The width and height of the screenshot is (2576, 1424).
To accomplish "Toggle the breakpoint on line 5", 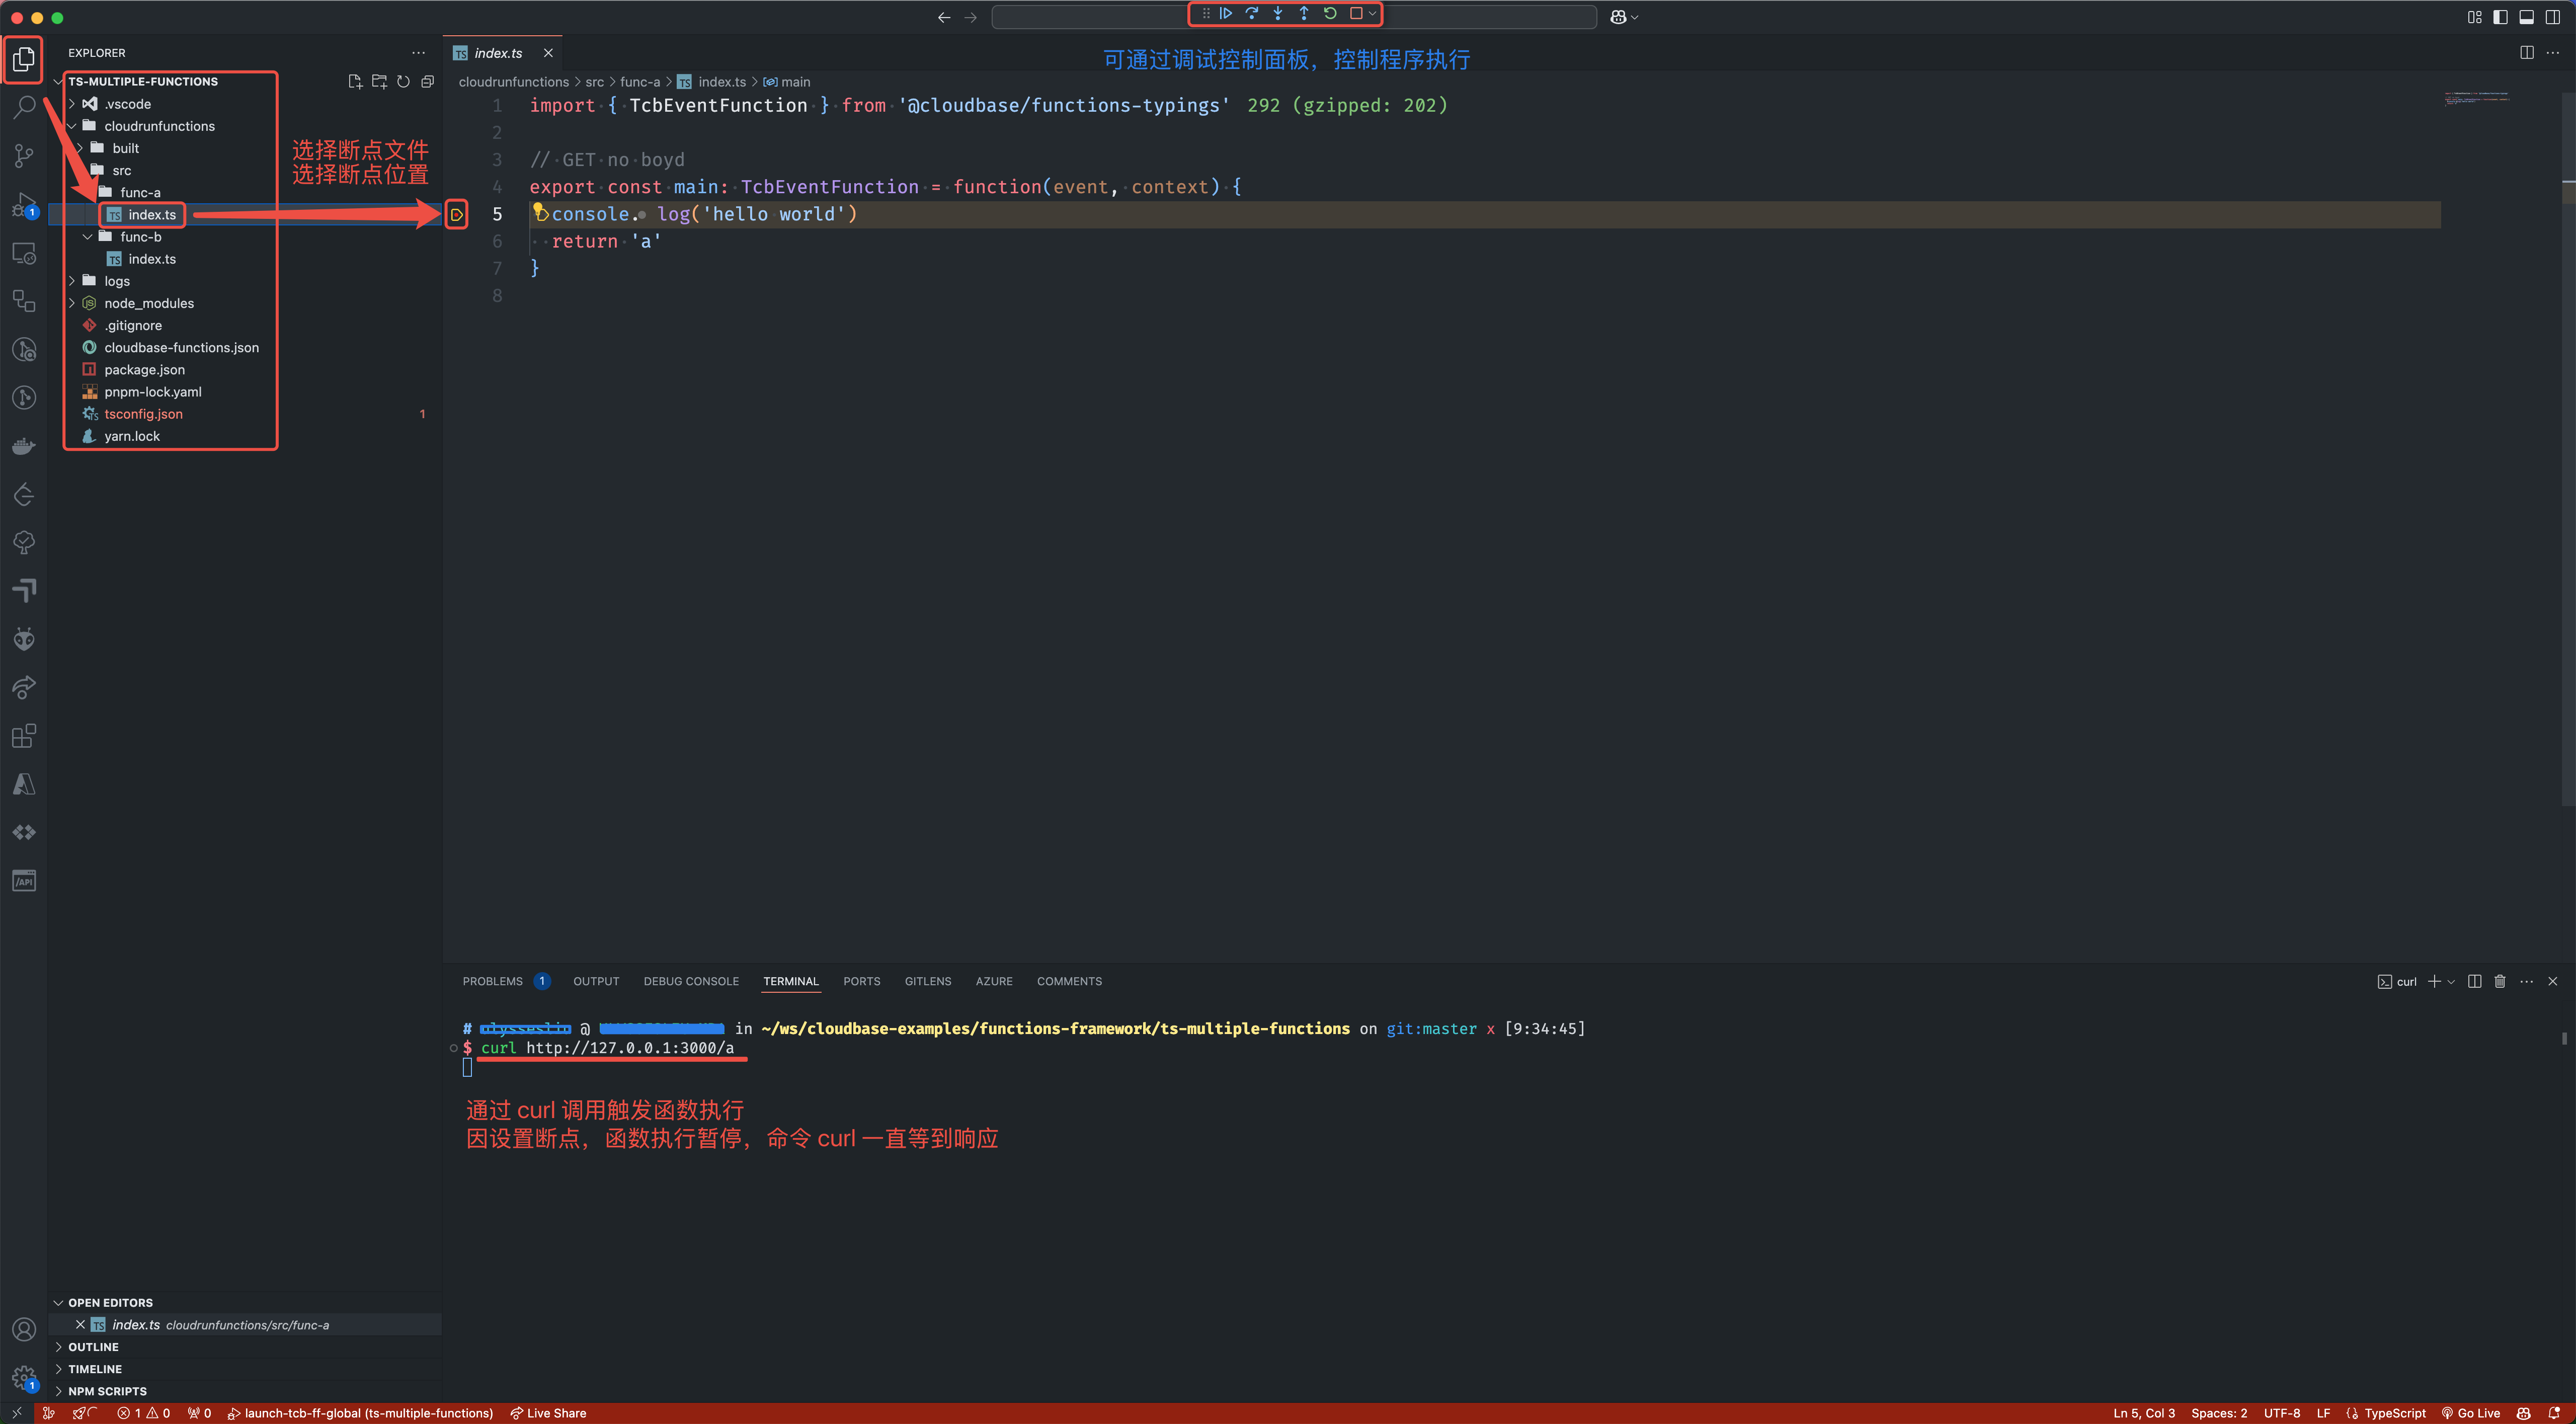I will pyautogui.click(x=456, y=214).
